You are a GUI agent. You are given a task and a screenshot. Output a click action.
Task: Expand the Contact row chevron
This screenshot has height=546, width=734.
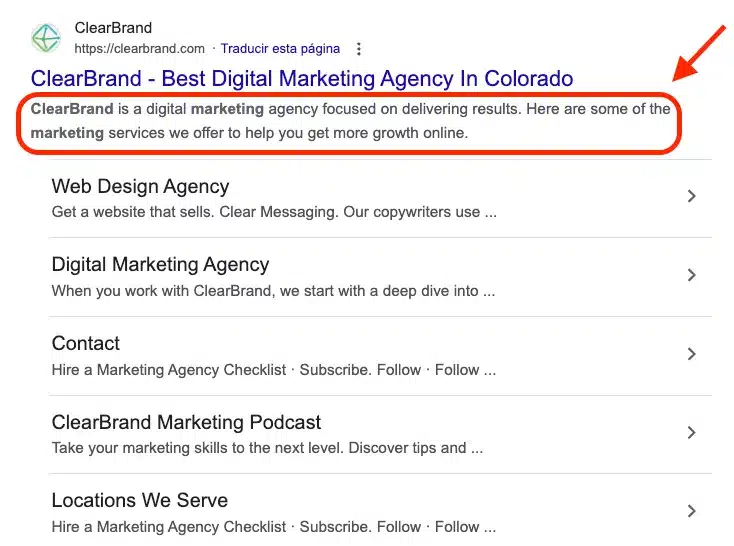click(x=691, y=354)
